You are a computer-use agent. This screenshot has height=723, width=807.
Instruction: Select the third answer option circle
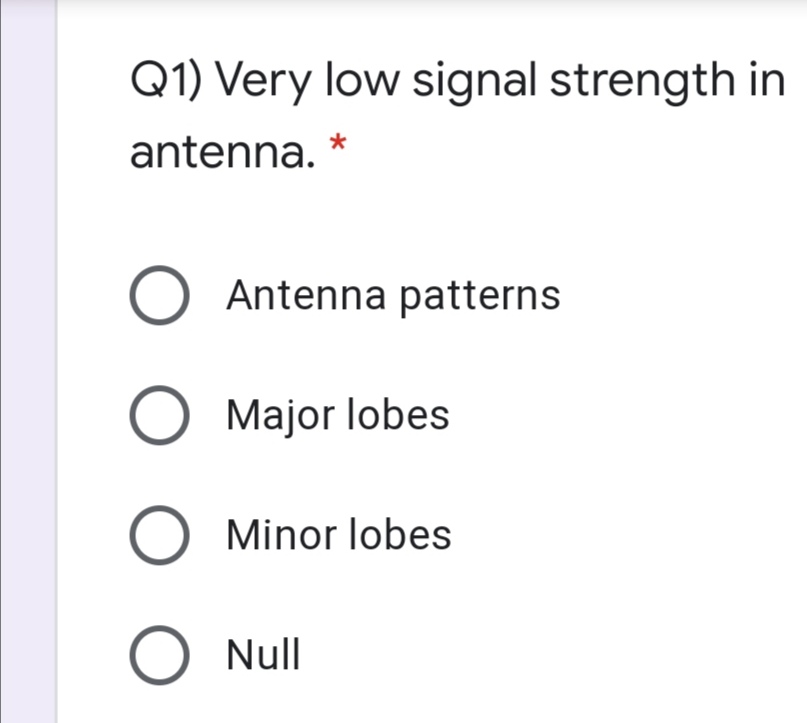159,535
